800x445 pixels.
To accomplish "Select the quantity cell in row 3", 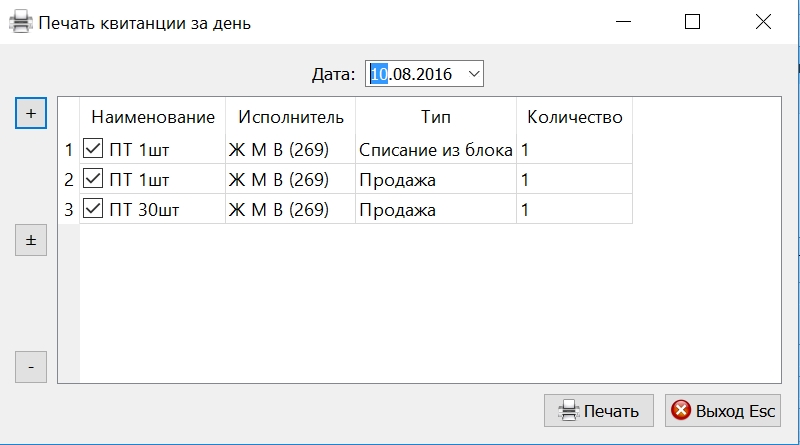I will point(574,209).
